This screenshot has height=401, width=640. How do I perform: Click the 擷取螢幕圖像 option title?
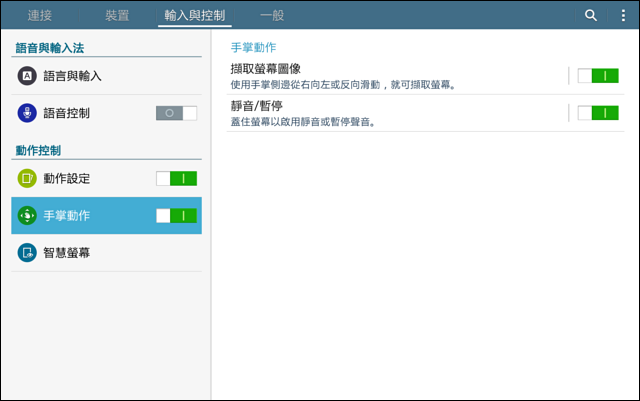266,69
